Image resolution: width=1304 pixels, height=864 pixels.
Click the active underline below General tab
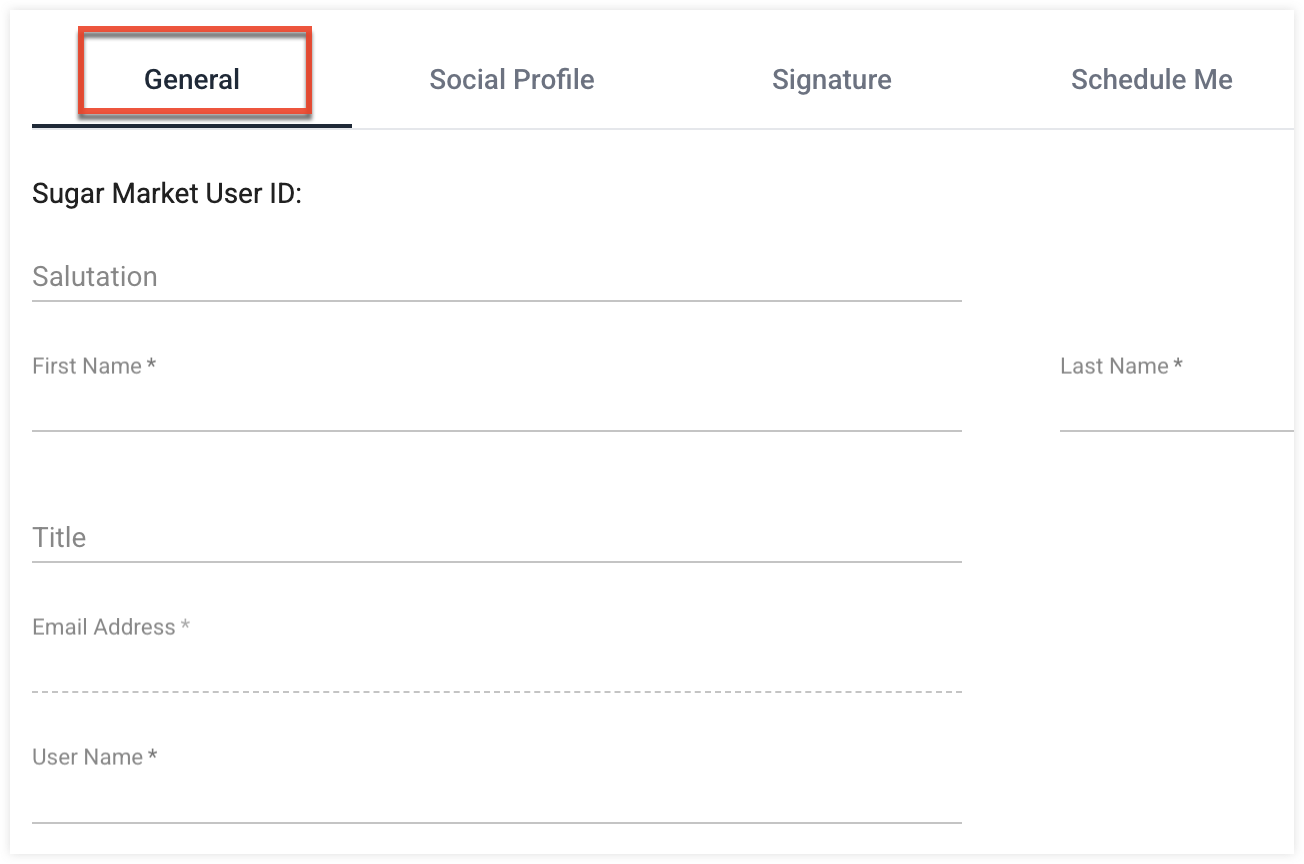click(192, 126)
